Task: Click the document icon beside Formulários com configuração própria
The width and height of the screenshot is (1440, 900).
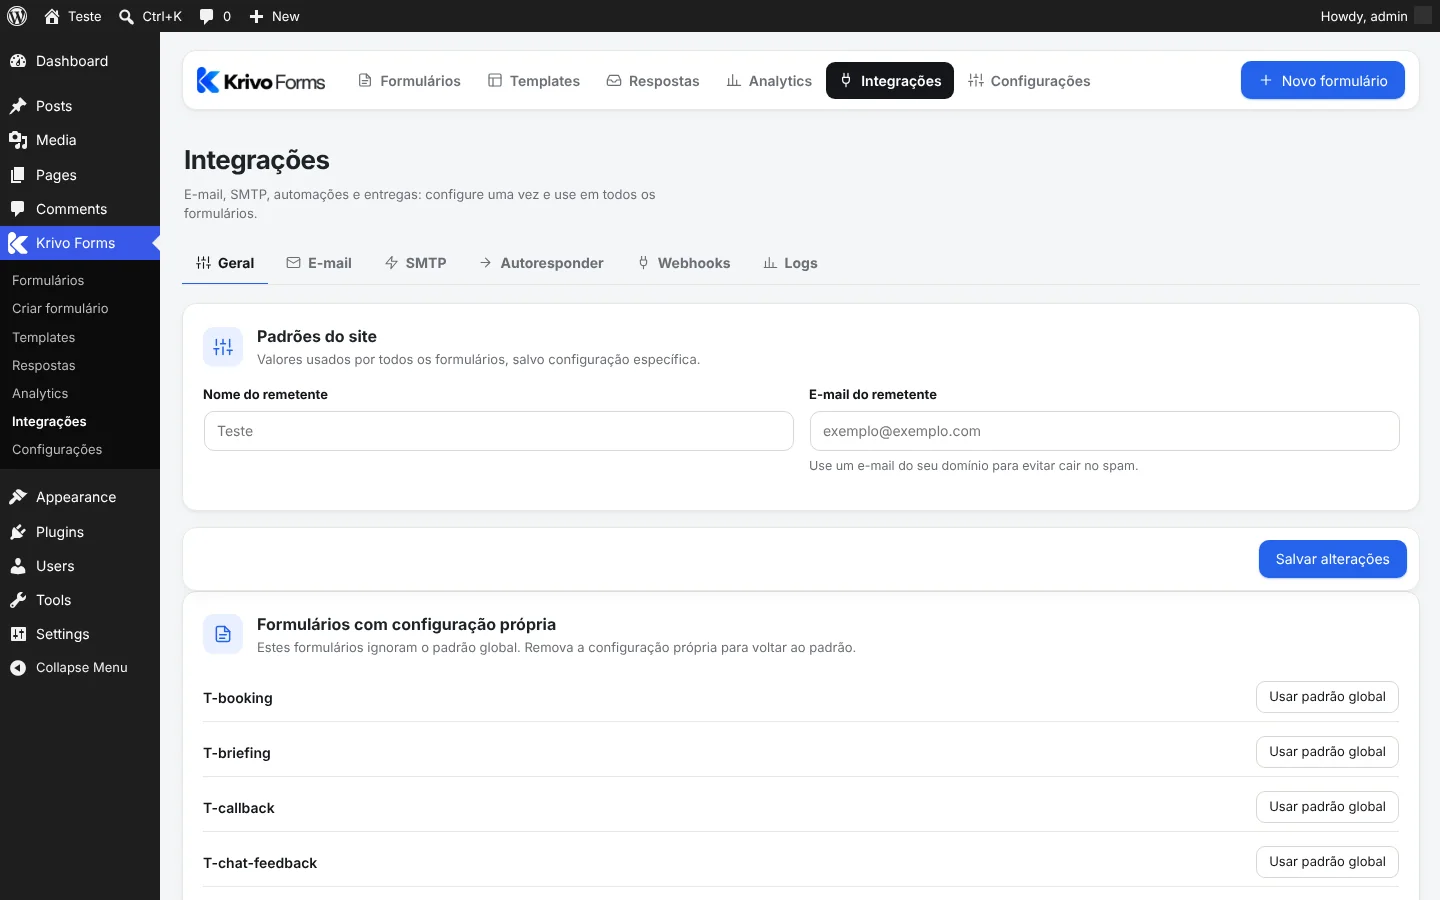Action: click(223, 634)
